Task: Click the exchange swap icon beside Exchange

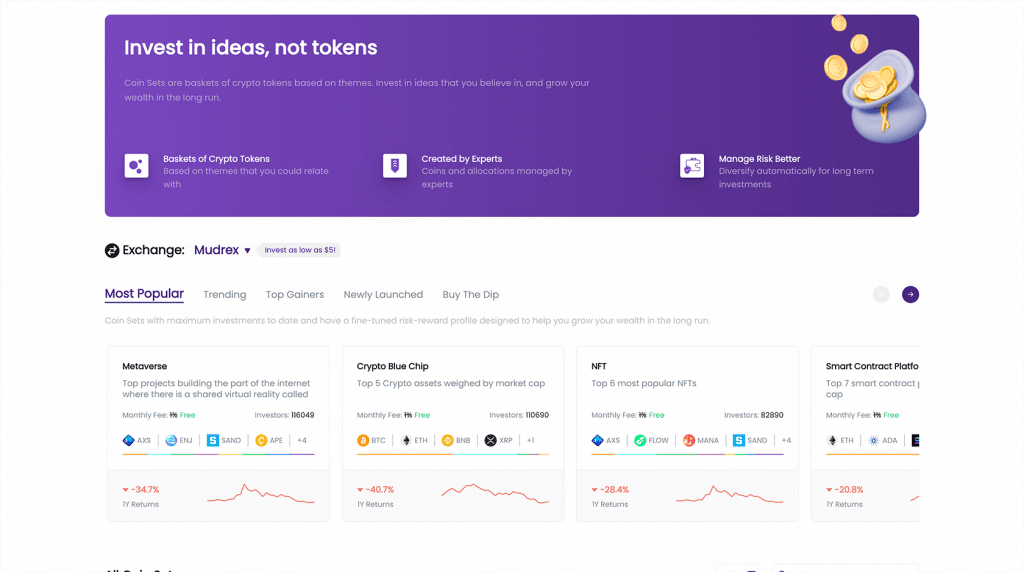Action: 112,250
